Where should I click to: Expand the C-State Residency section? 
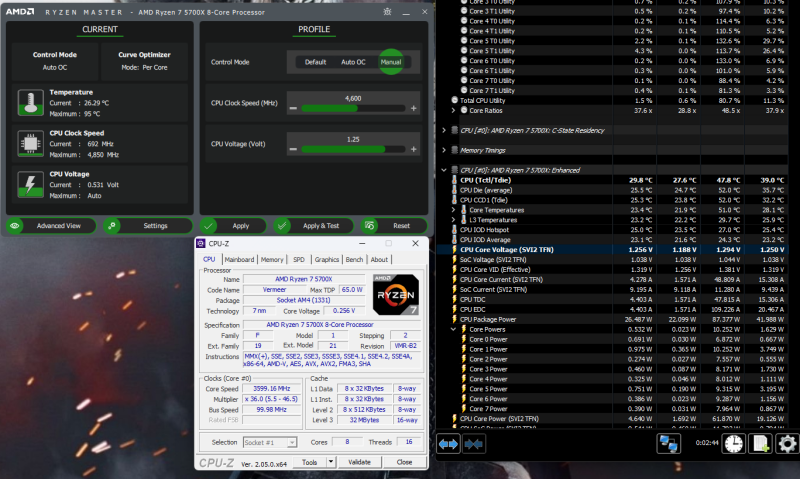coord(444,130)
